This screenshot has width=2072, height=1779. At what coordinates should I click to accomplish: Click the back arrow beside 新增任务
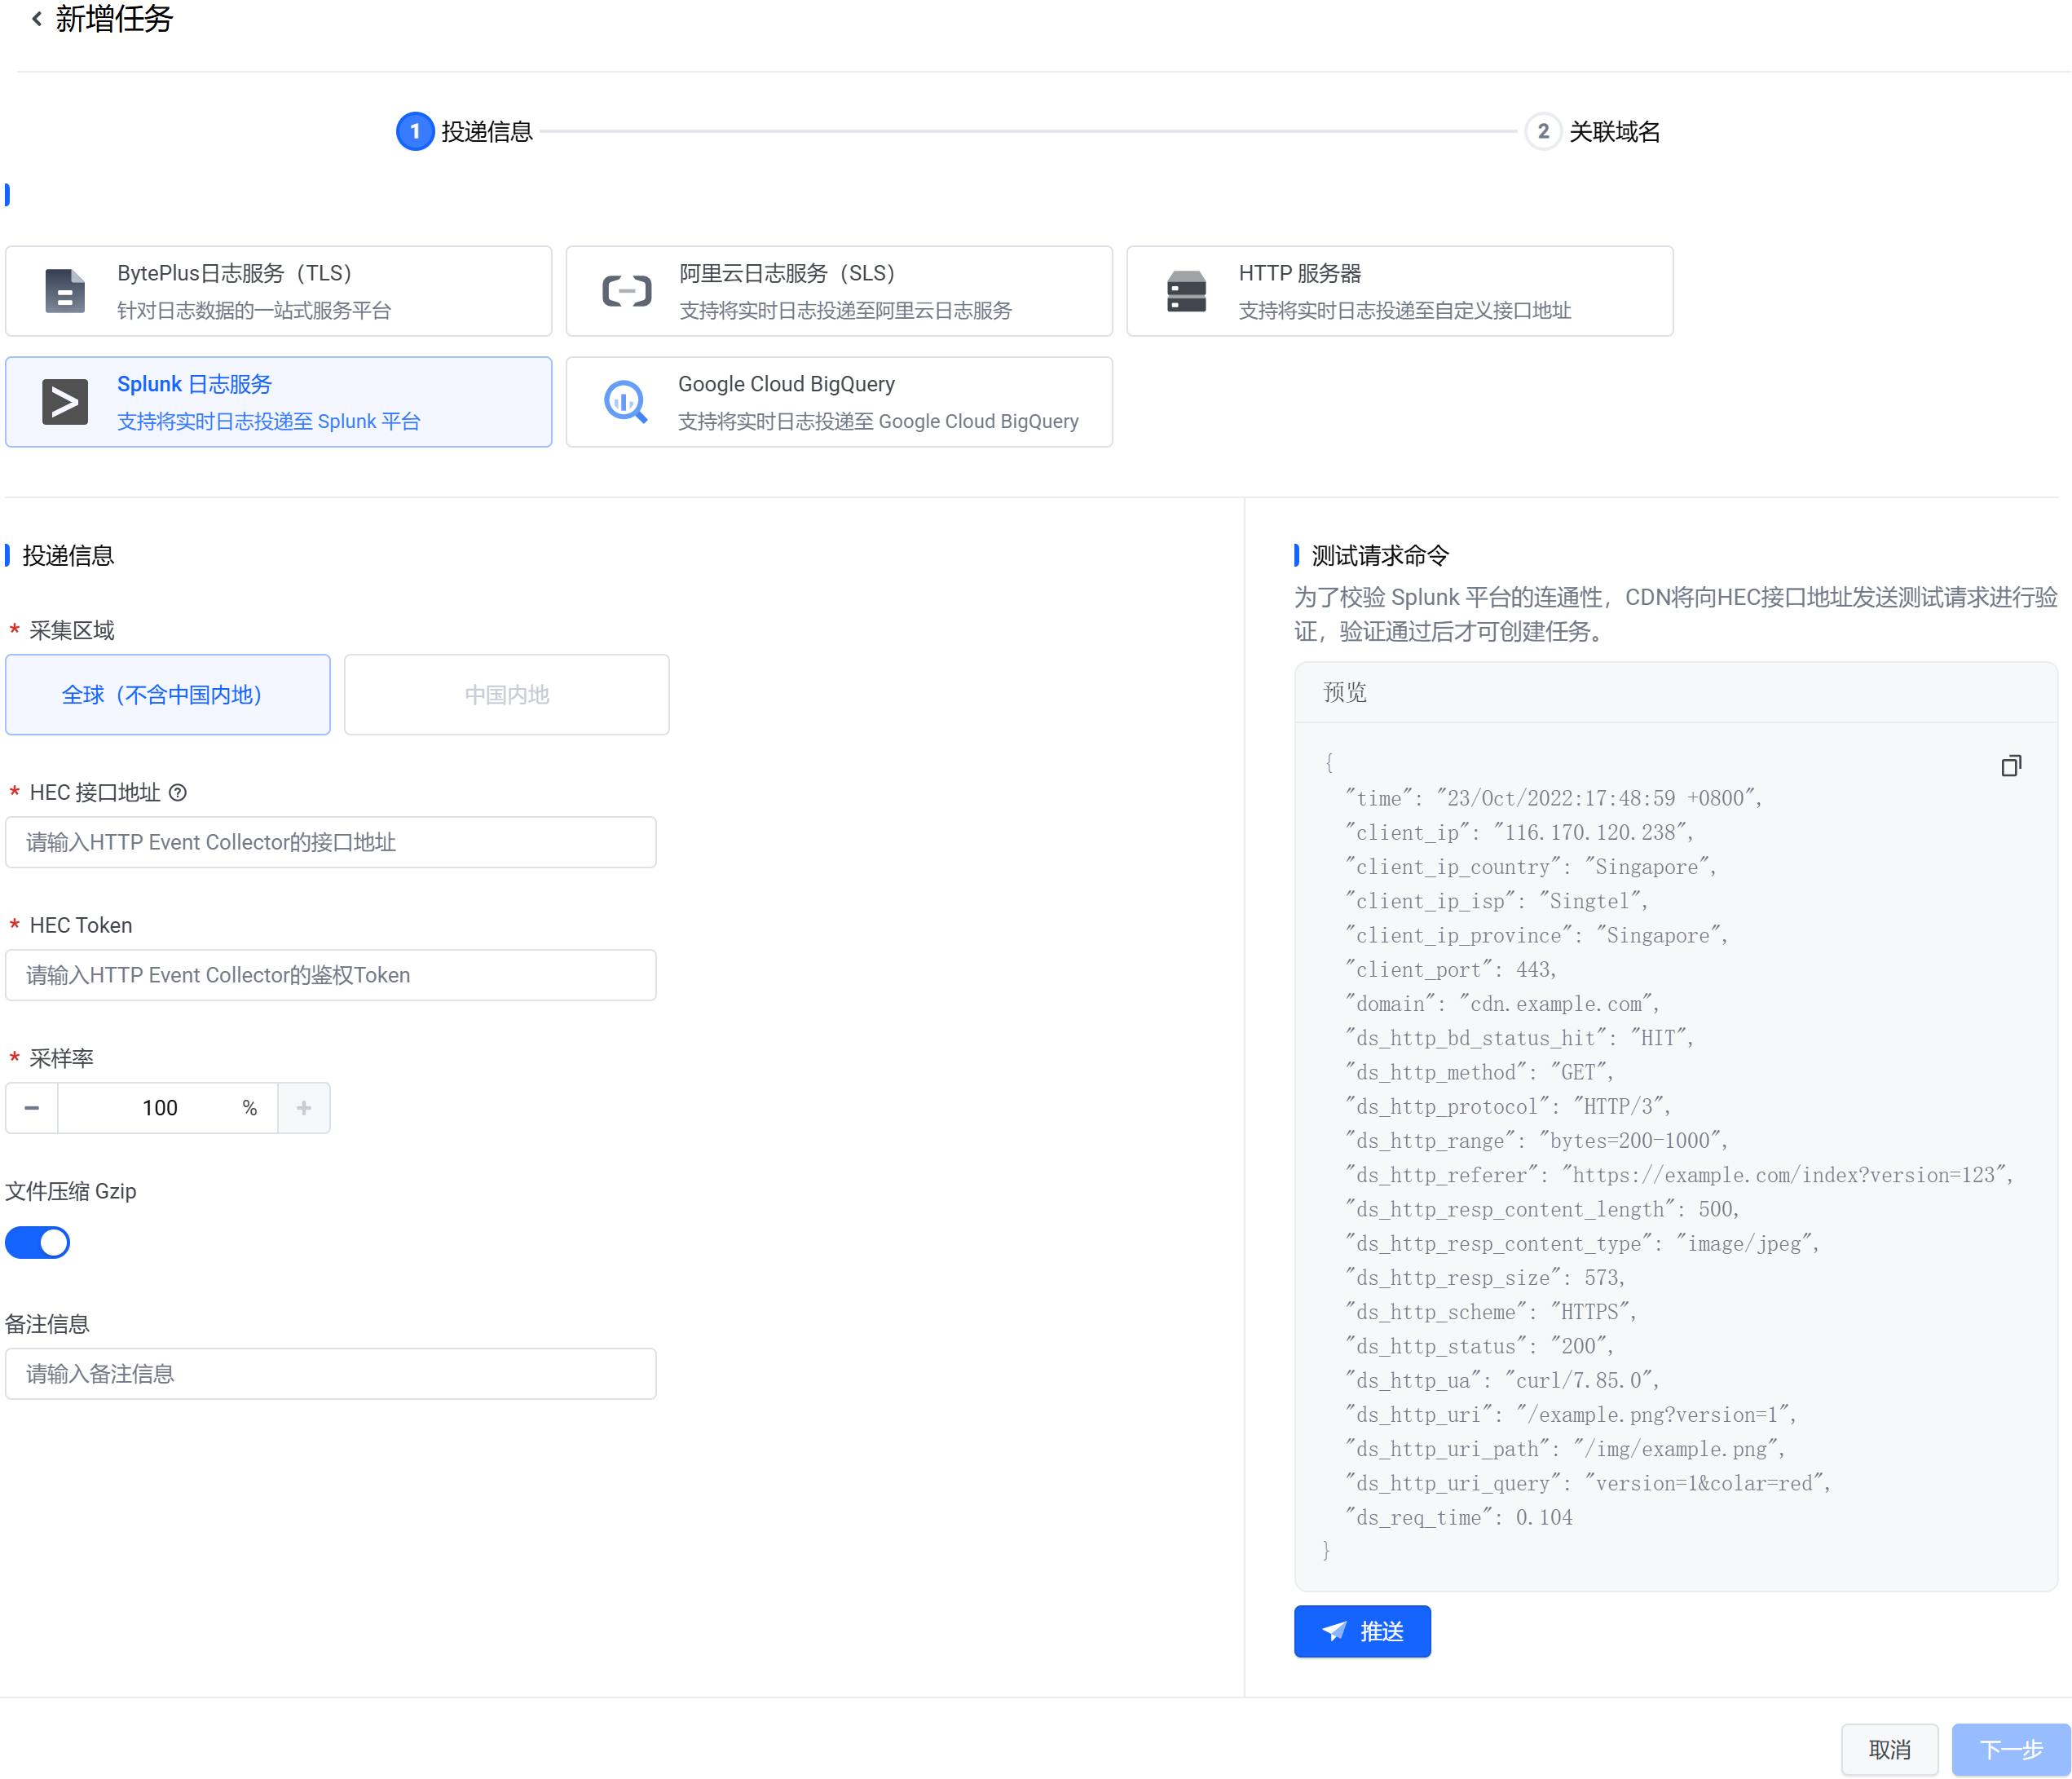tap(37, 18)
